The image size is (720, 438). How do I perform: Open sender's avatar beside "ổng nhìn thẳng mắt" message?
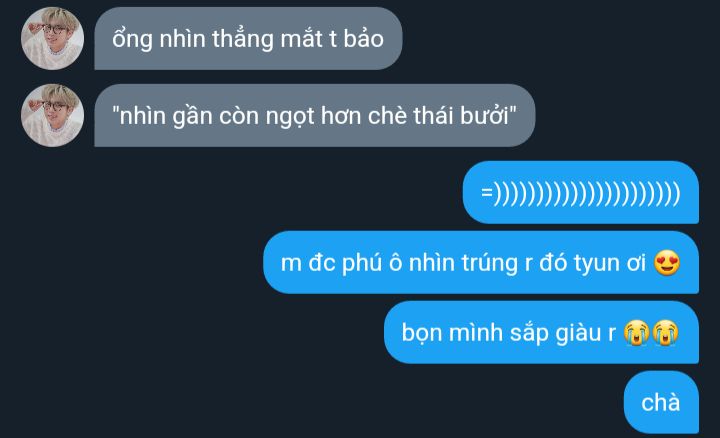[x=52, y=39]
